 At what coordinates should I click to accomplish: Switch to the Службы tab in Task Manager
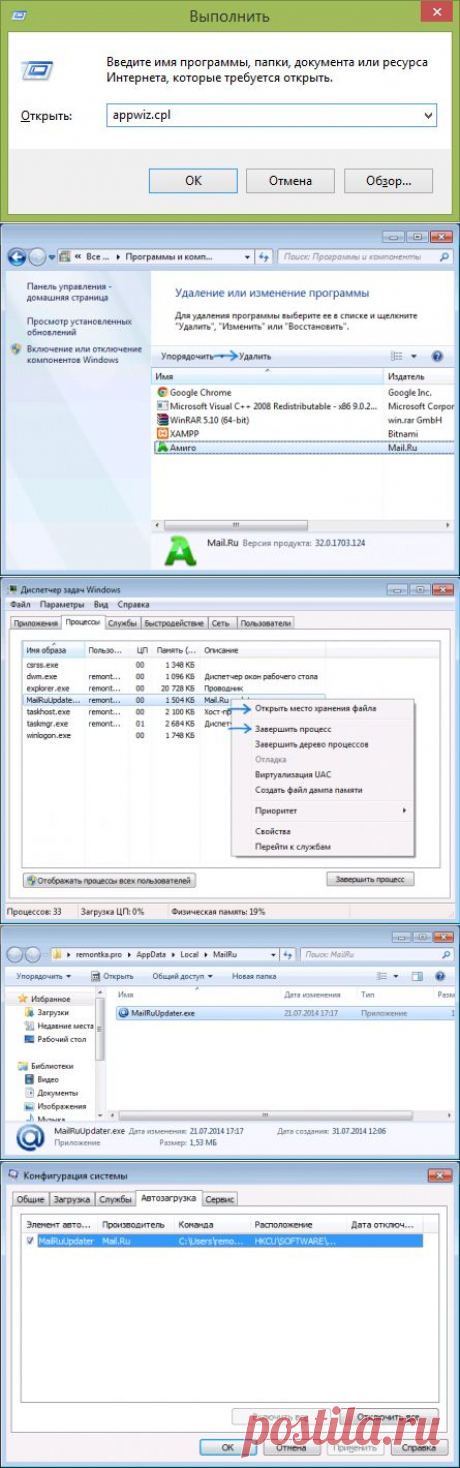click(x=122, y=623)
